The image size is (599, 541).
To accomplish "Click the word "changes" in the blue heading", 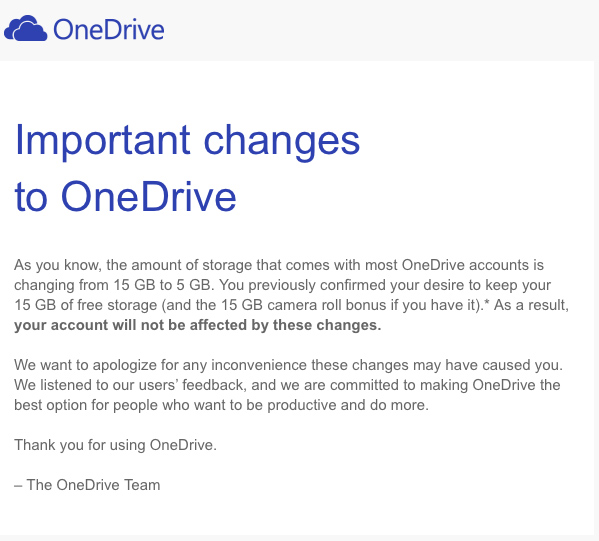I will click(x=282, y=143).
